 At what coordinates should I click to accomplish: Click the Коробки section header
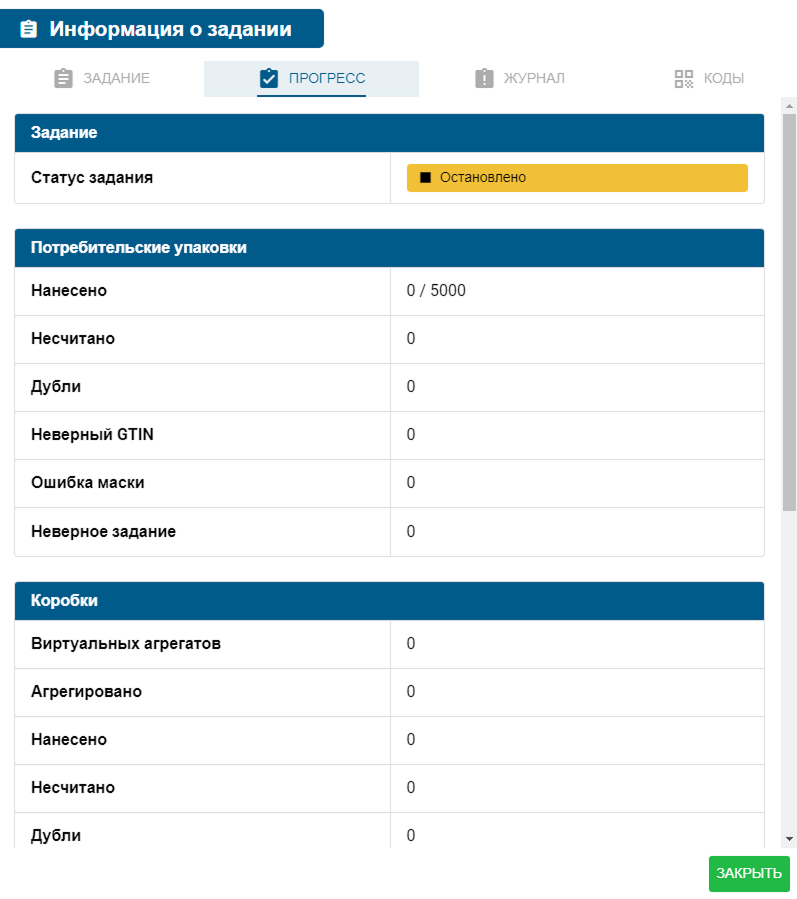pos(389,600)
